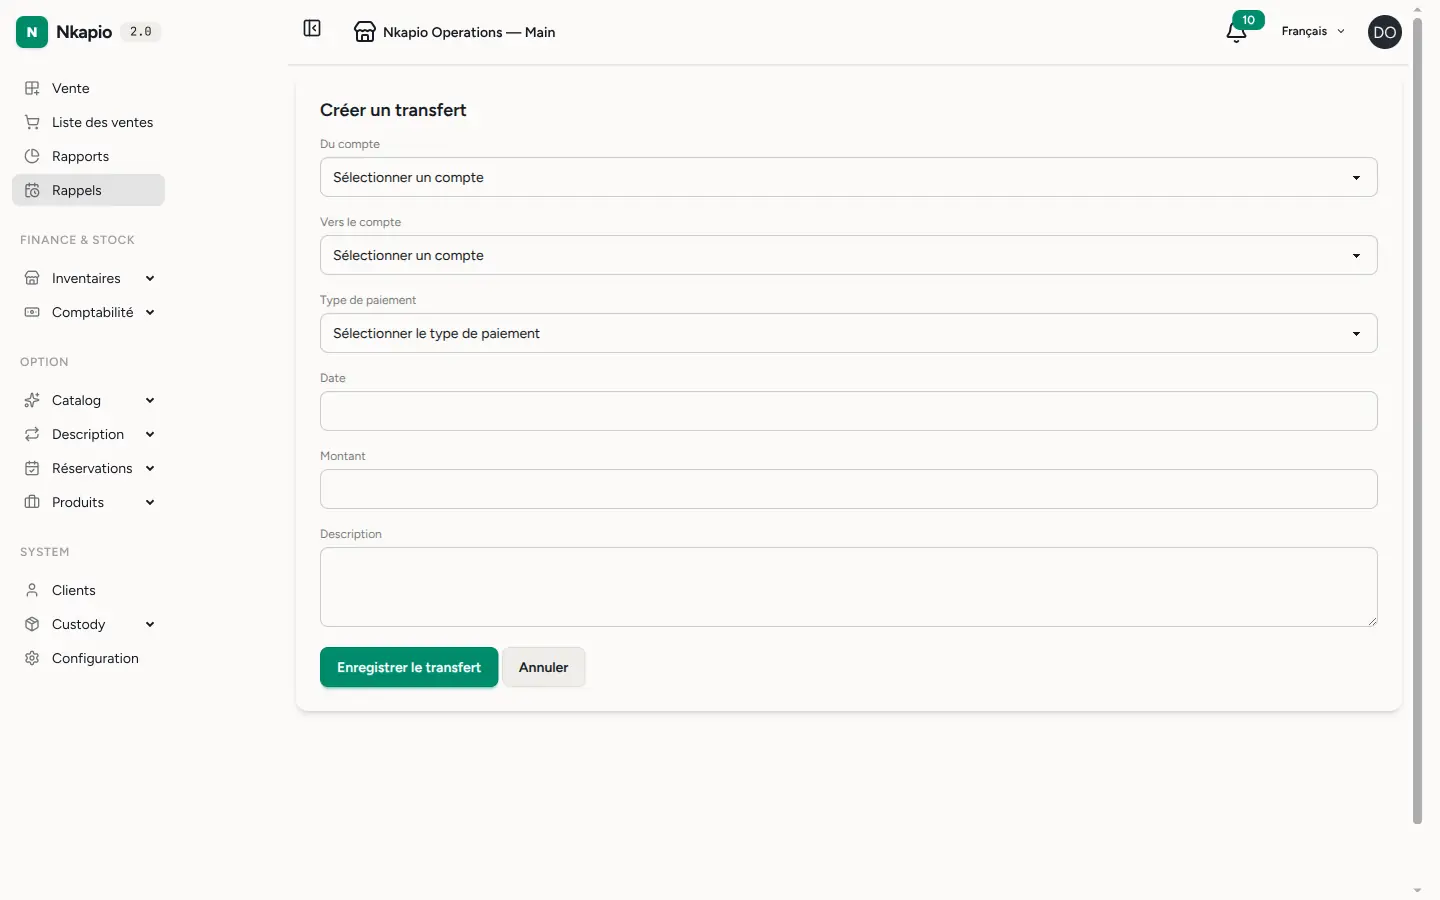Click the Vente sidebar icon

tap(32, 88)
